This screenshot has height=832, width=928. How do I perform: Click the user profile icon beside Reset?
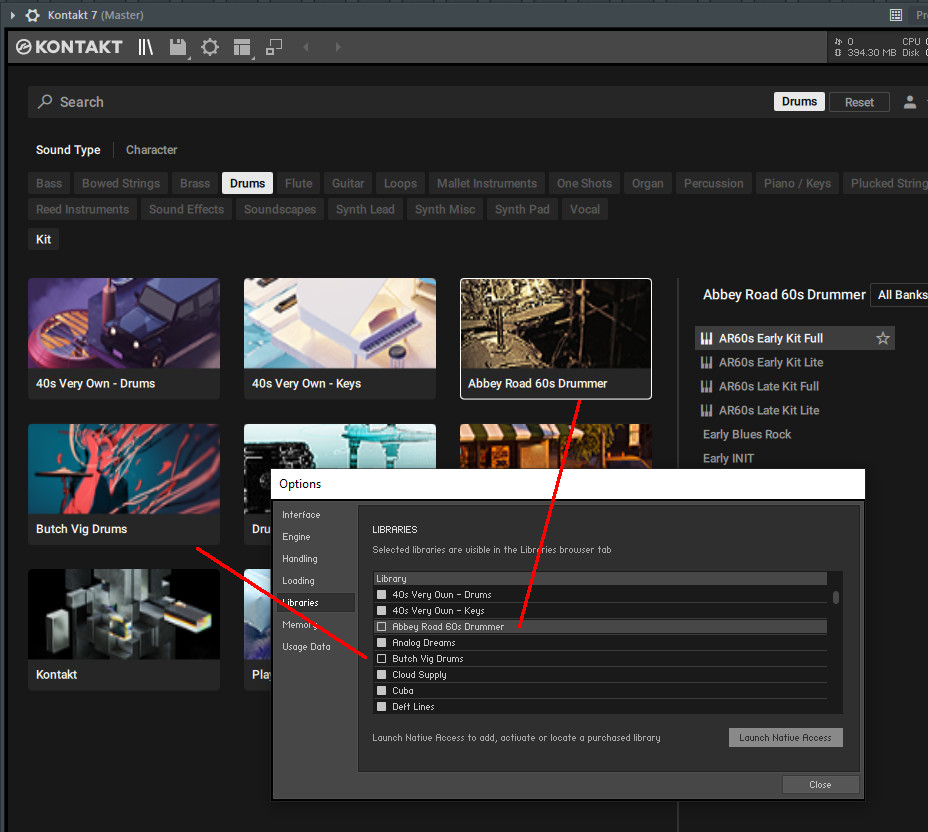pyautogui.click(x=910, y=102)
